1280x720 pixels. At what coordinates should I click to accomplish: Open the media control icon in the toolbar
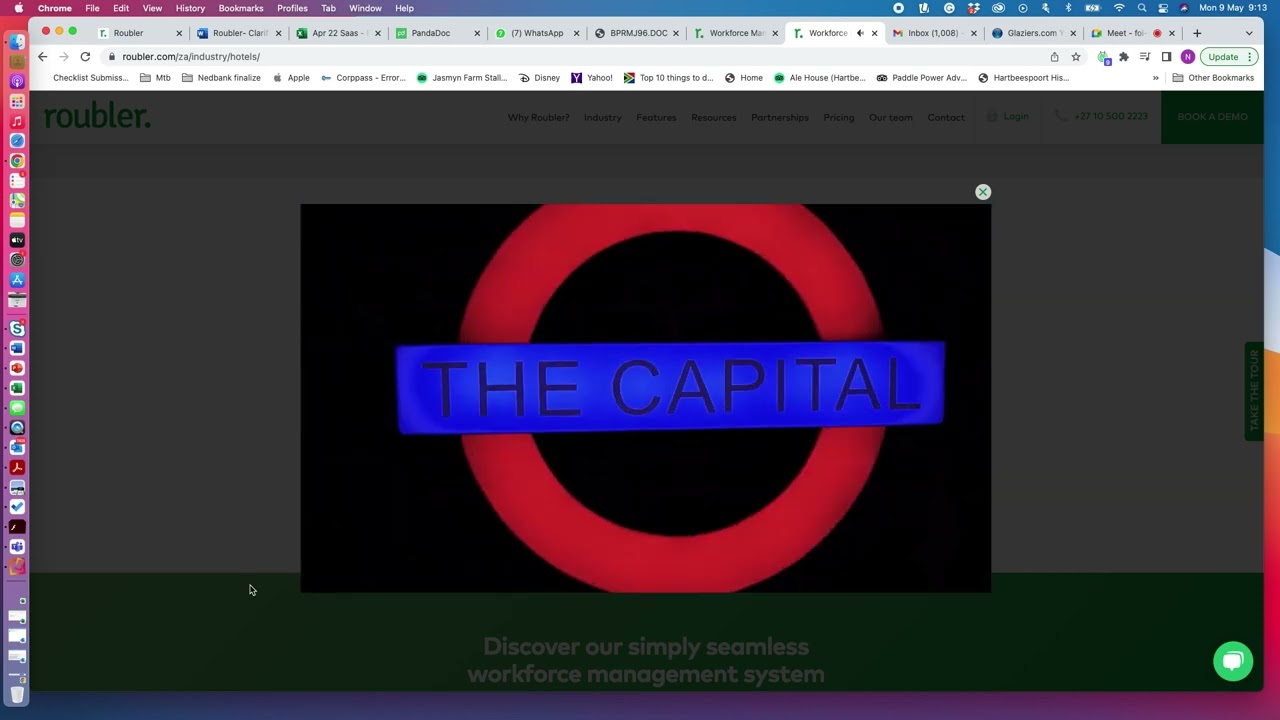(1145, 57)
